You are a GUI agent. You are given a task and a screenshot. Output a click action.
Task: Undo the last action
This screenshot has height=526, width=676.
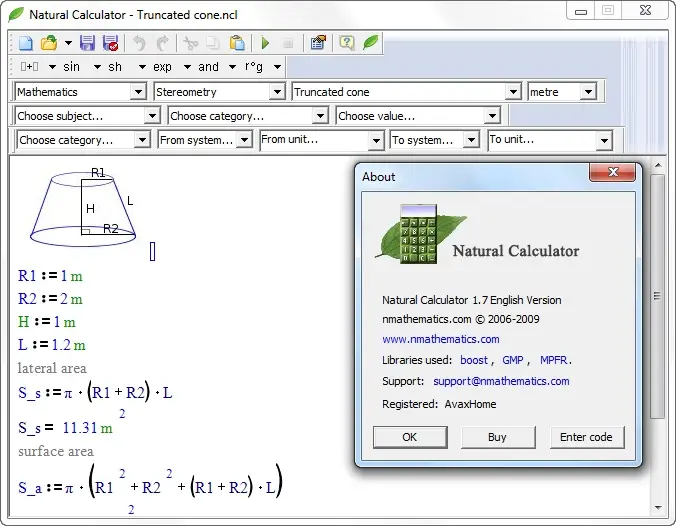139,43
